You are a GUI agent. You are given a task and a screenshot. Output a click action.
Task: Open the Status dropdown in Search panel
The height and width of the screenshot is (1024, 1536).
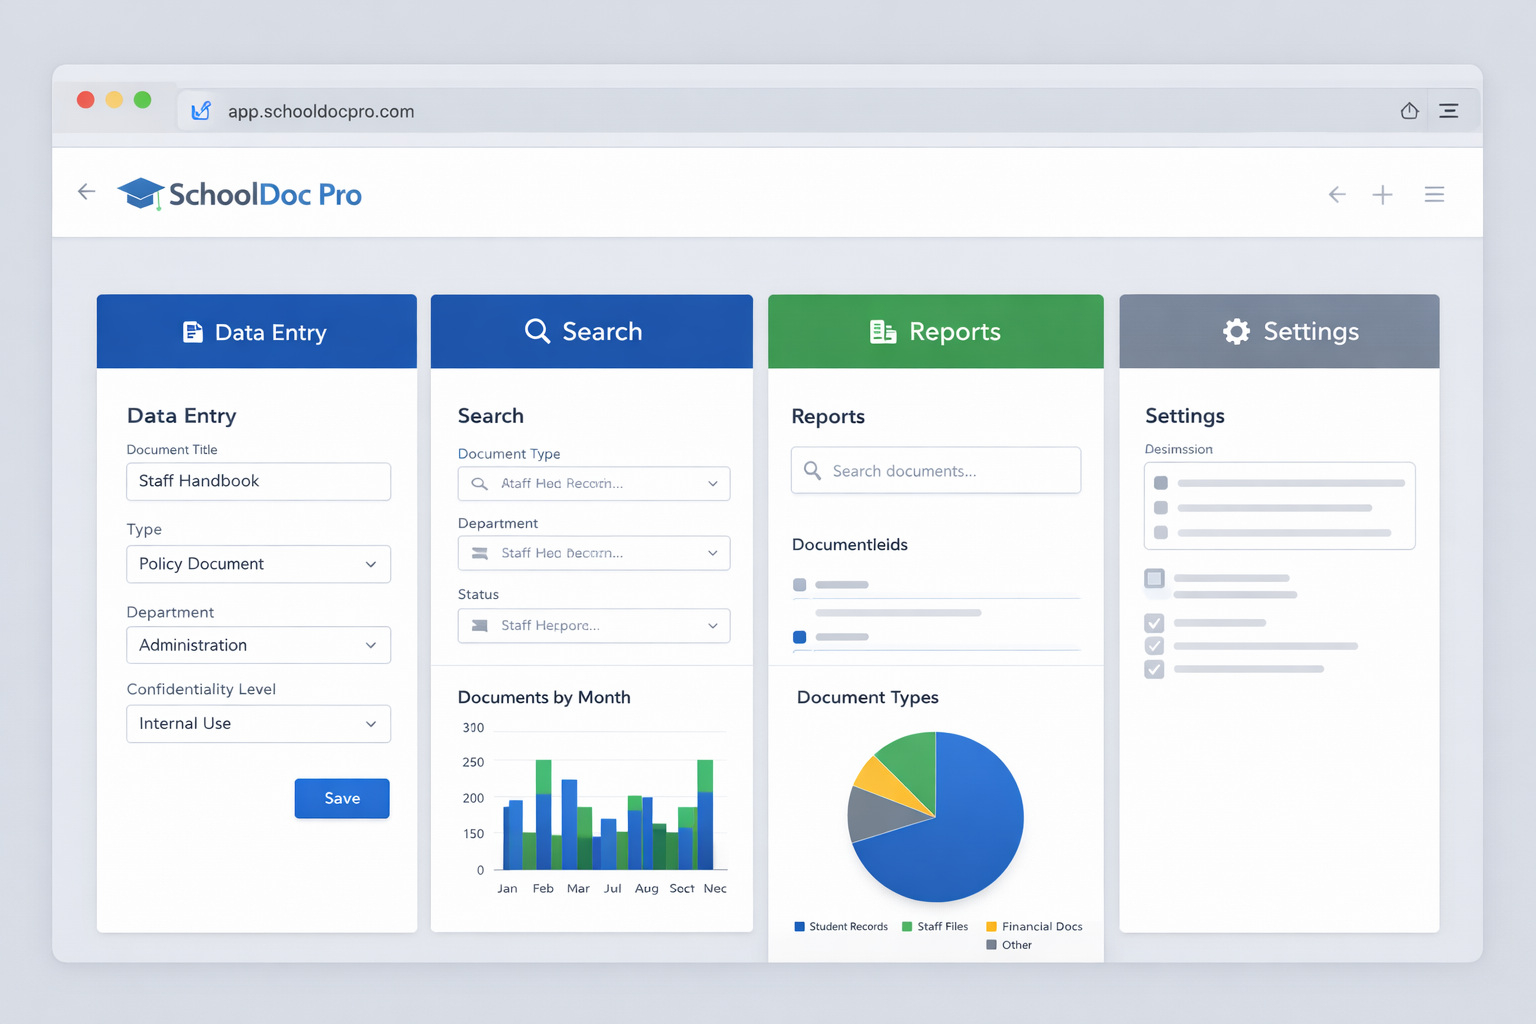tap(594, 626)
